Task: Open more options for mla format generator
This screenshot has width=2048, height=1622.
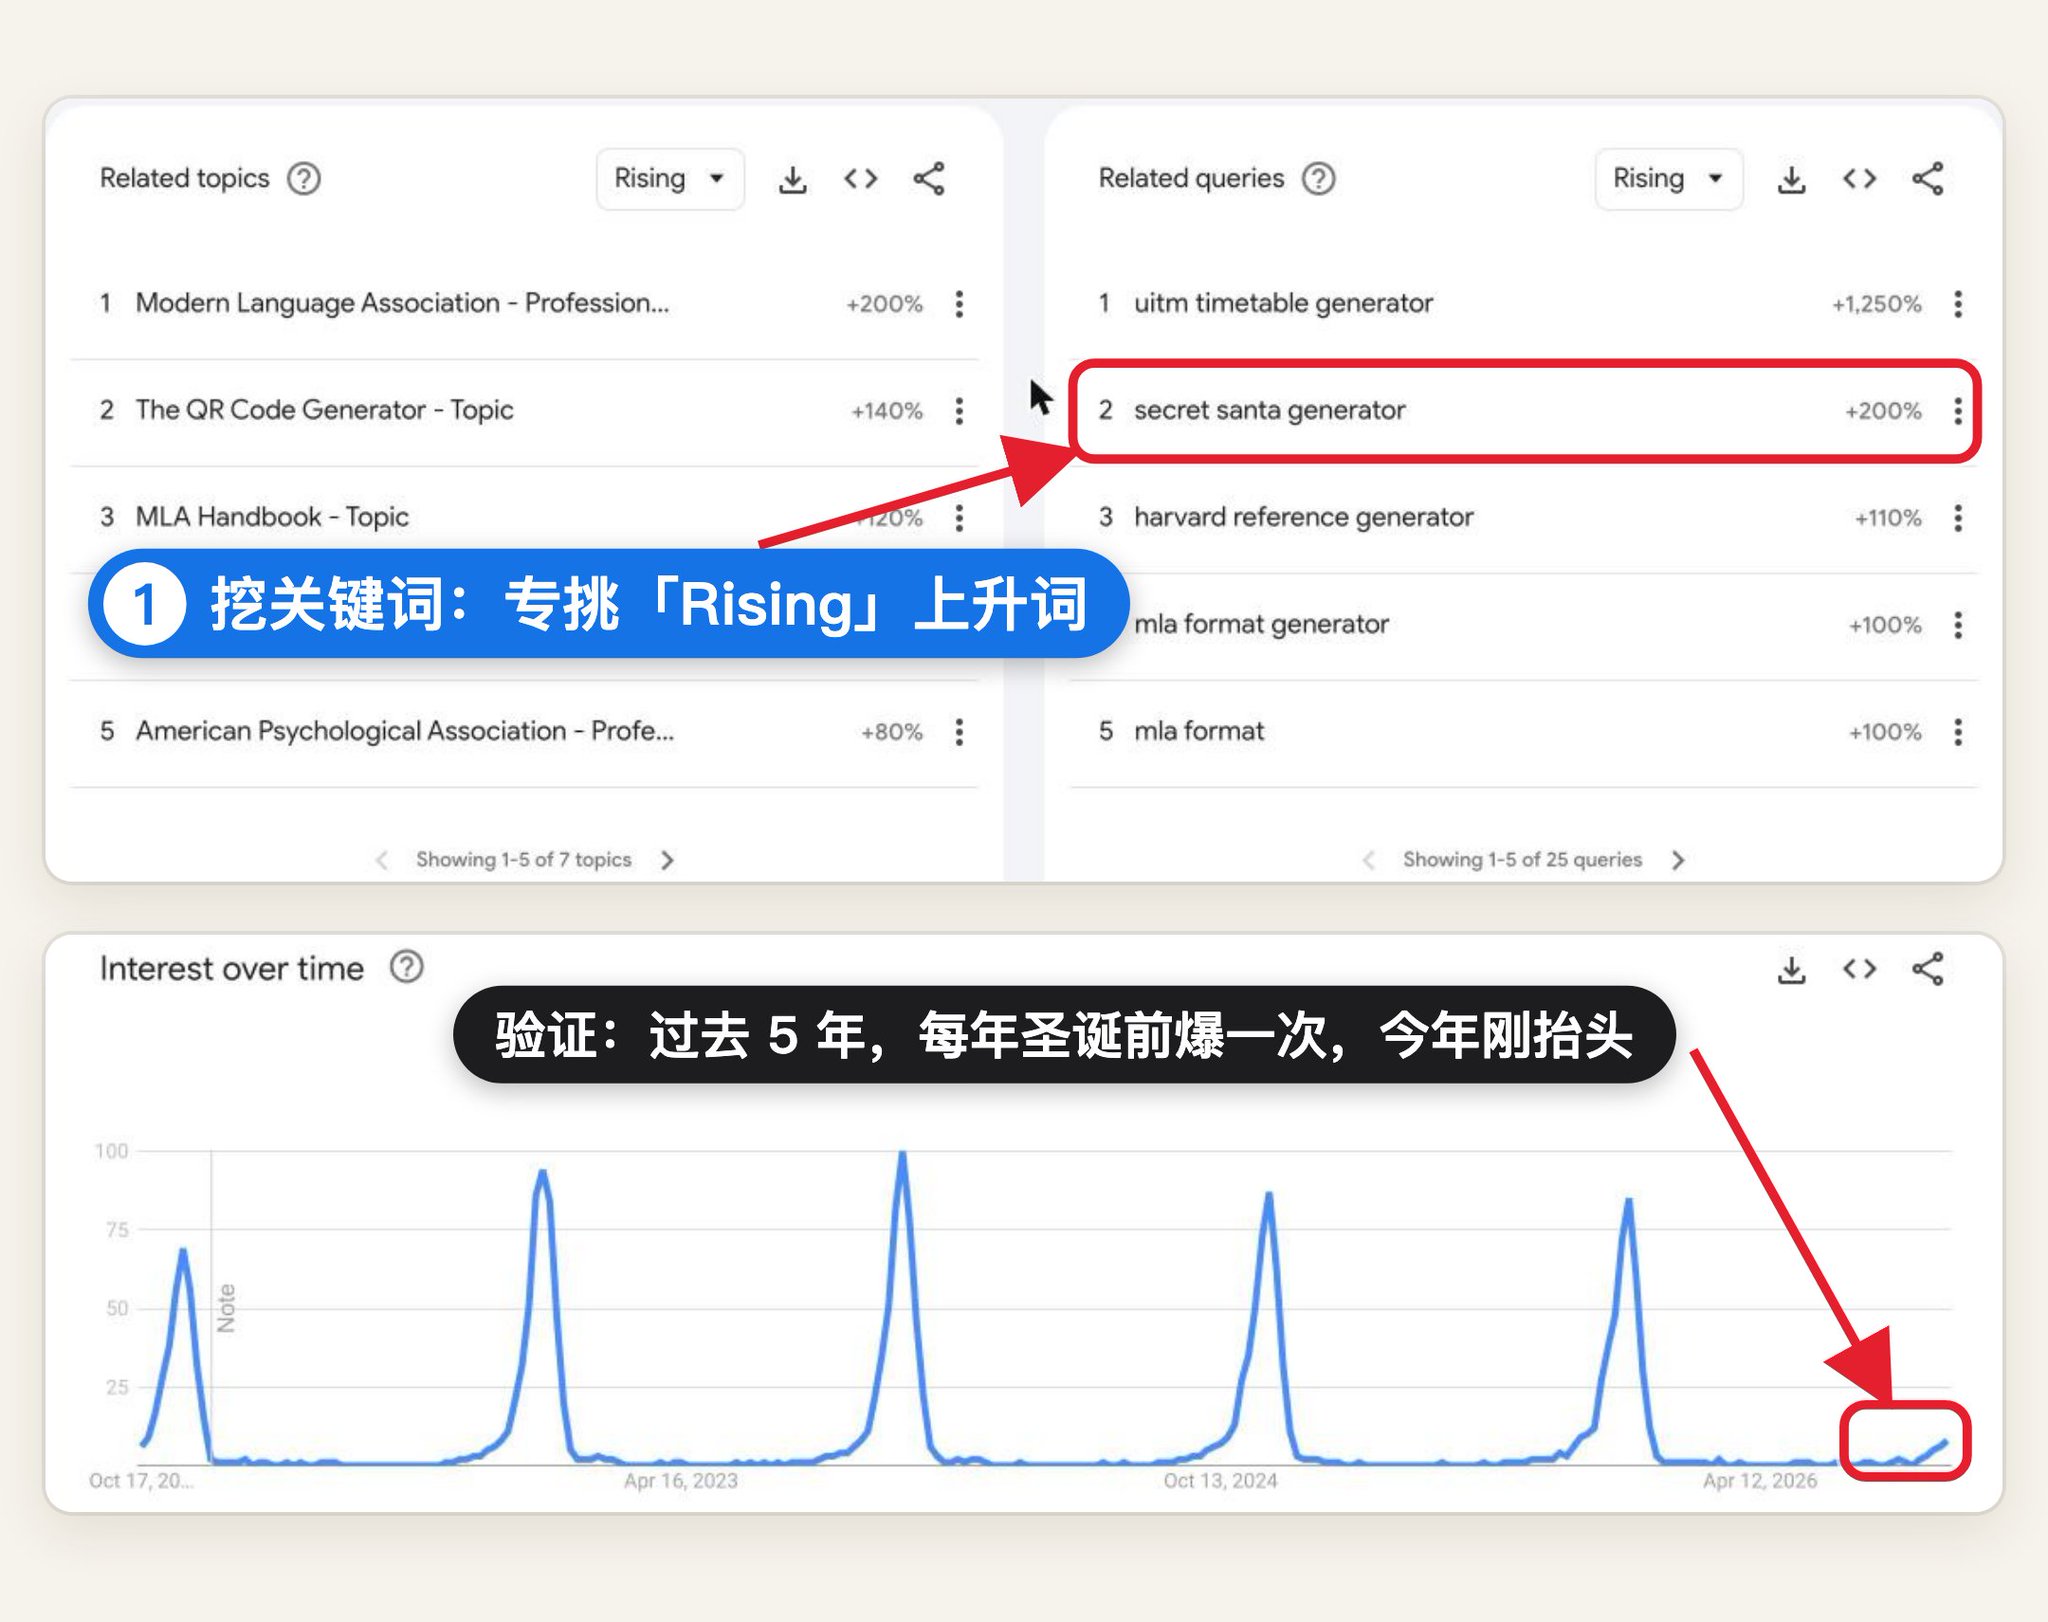Action: pos(1958,625)
